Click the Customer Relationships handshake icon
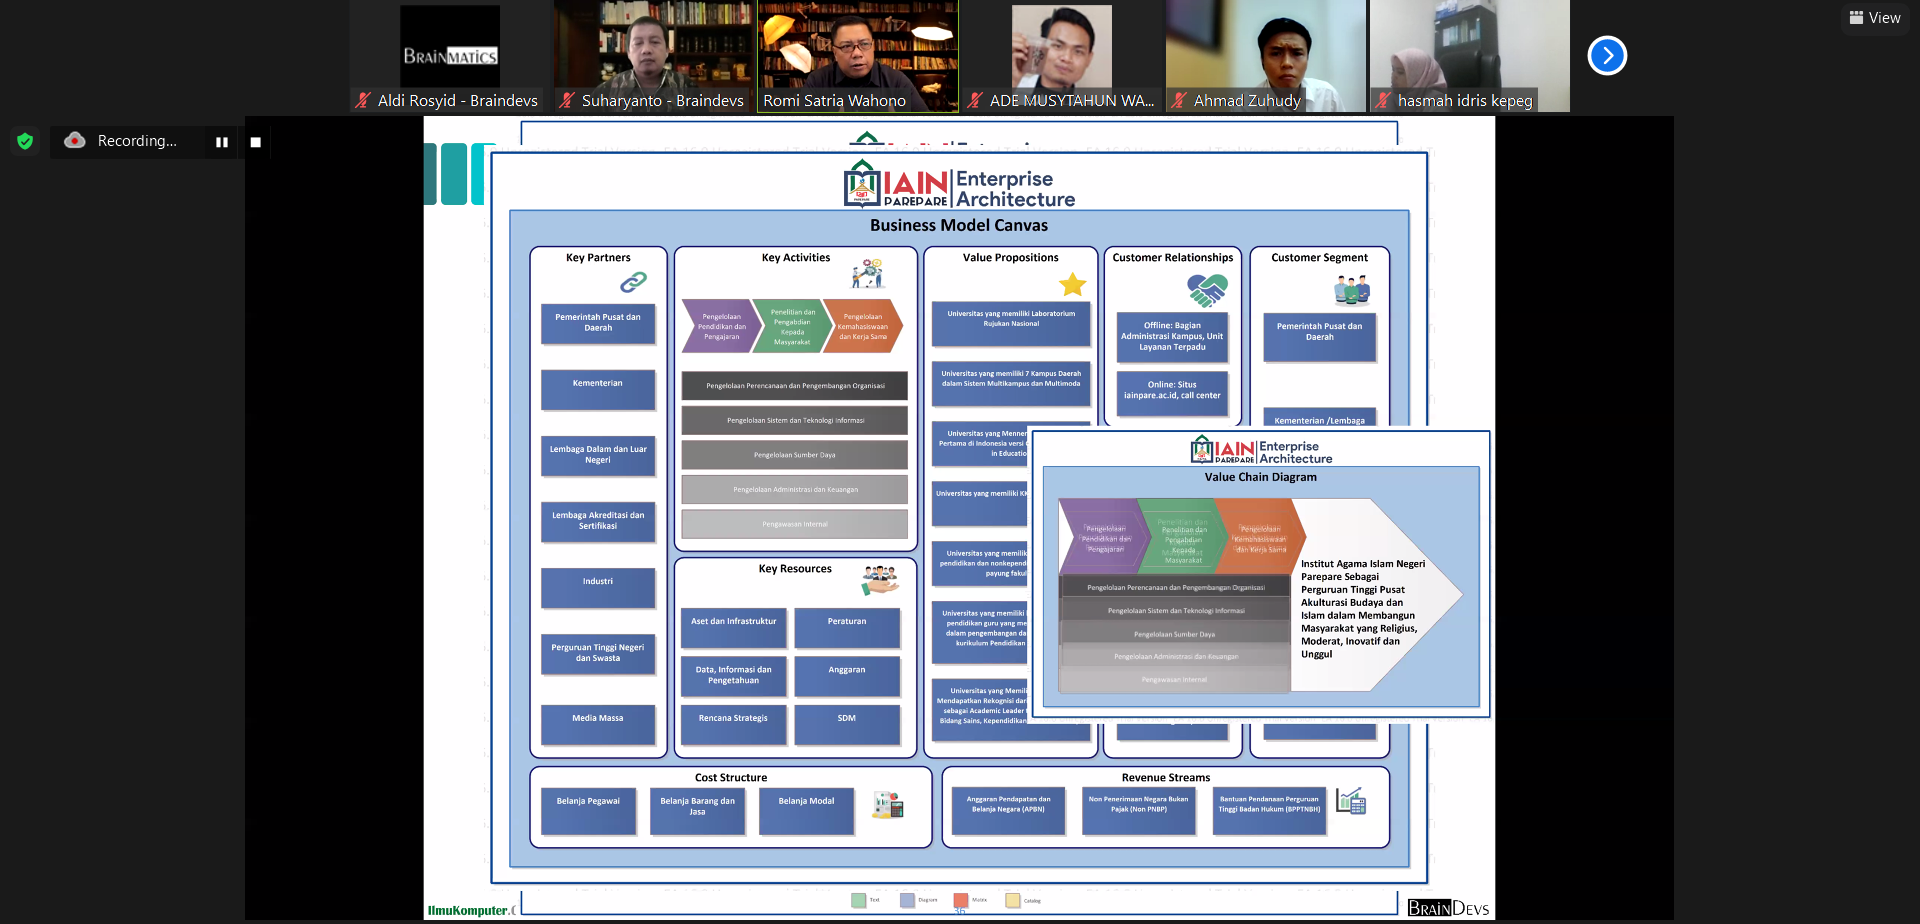This screenshot has width=1920, height=924. pyautogui.click(x=1207, y=290)
